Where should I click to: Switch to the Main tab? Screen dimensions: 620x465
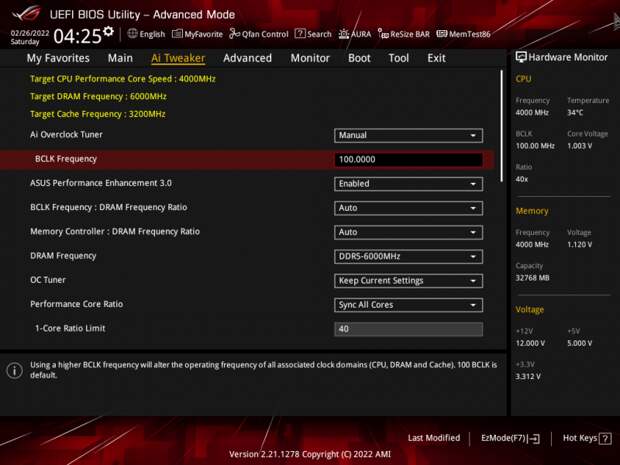pyautogui.click(x=120, y=58)
